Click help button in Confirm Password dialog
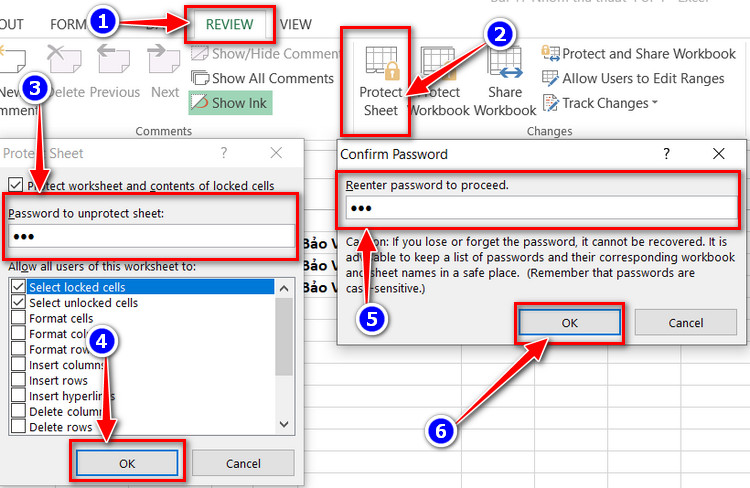Screen dimensions: 750x488 (x=666, y=154)
